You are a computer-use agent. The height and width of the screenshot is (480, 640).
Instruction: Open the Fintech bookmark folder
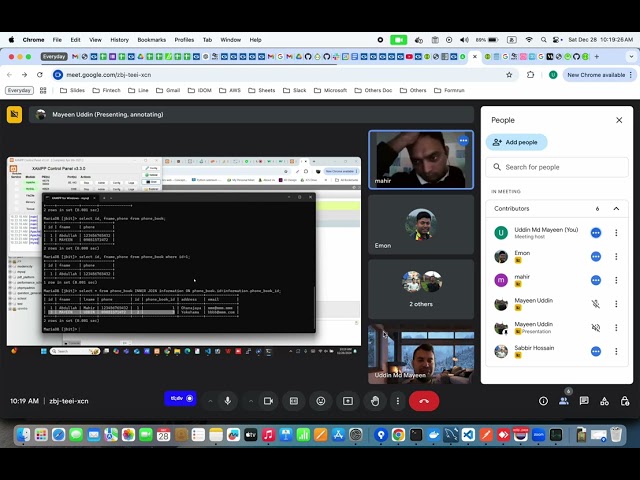(107, 90)
